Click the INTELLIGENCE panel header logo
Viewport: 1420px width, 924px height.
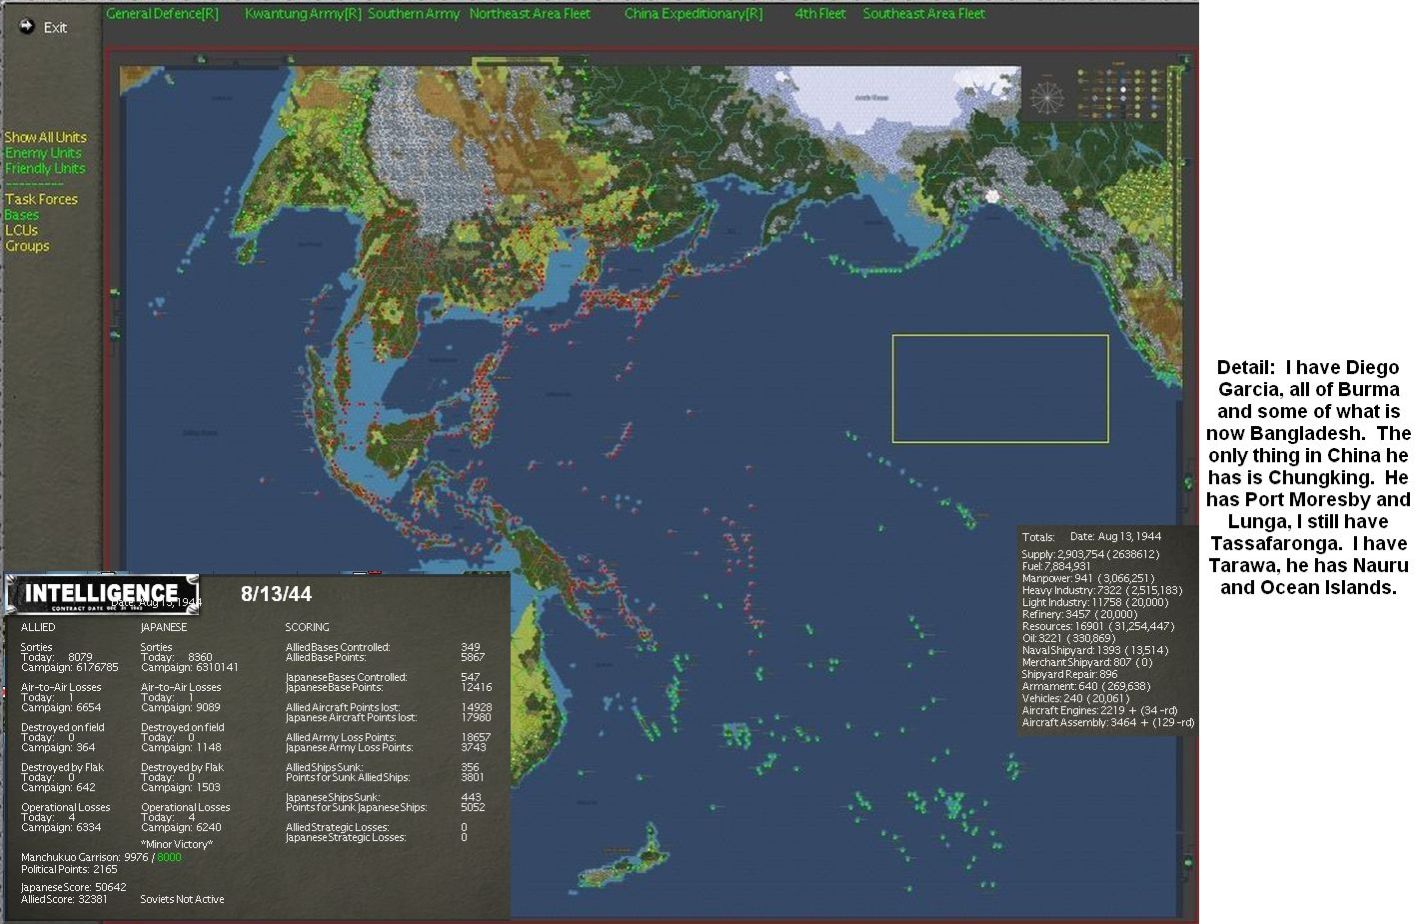[102, 594]
